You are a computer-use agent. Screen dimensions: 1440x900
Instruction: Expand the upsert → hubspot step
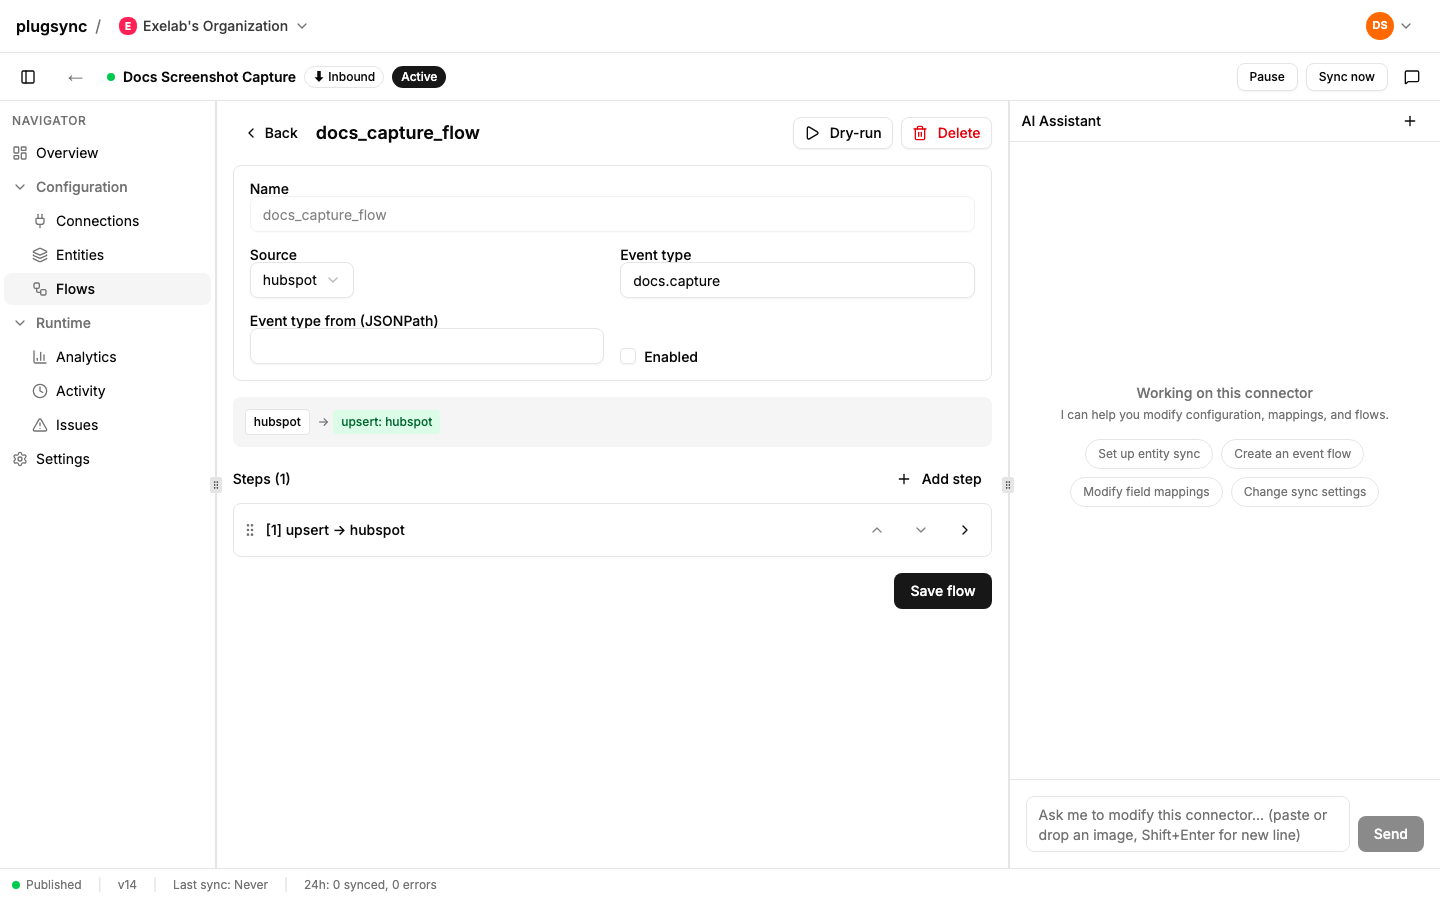(x=965, y=530)
